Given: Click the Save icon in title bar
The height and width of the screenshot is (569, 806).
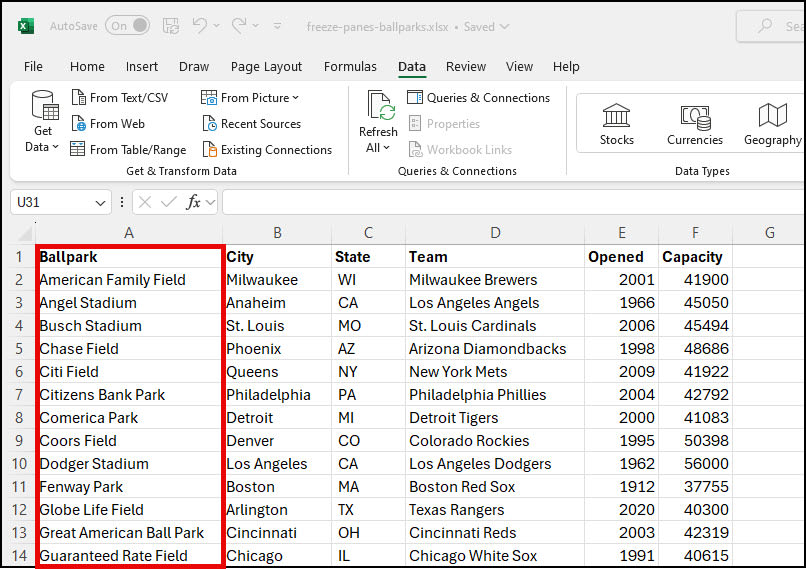Looking at the screenshot, I should [x=171, y=26].
